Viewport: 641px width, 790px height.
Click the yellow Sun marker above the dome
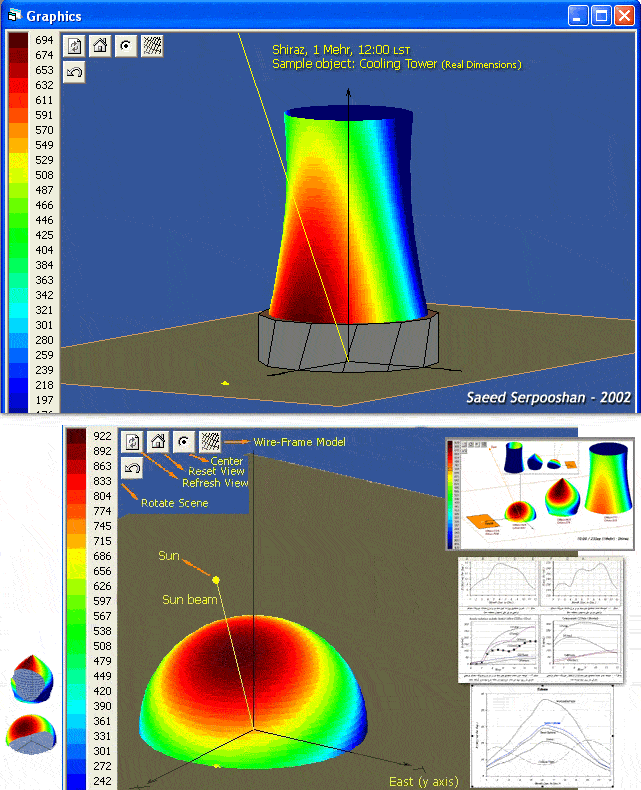coord(216,580)
